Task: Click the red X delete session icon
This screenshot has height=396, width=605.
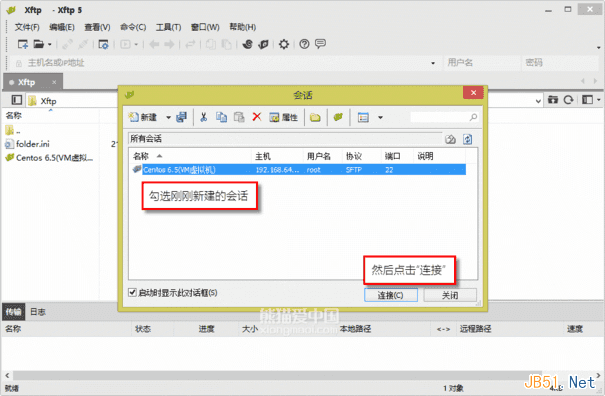Action: click(257, 117)
